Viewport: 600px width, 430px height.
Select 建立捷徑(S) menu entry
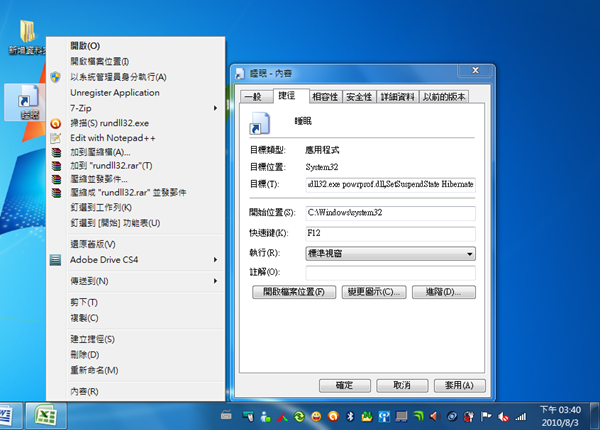pos(135,339)
